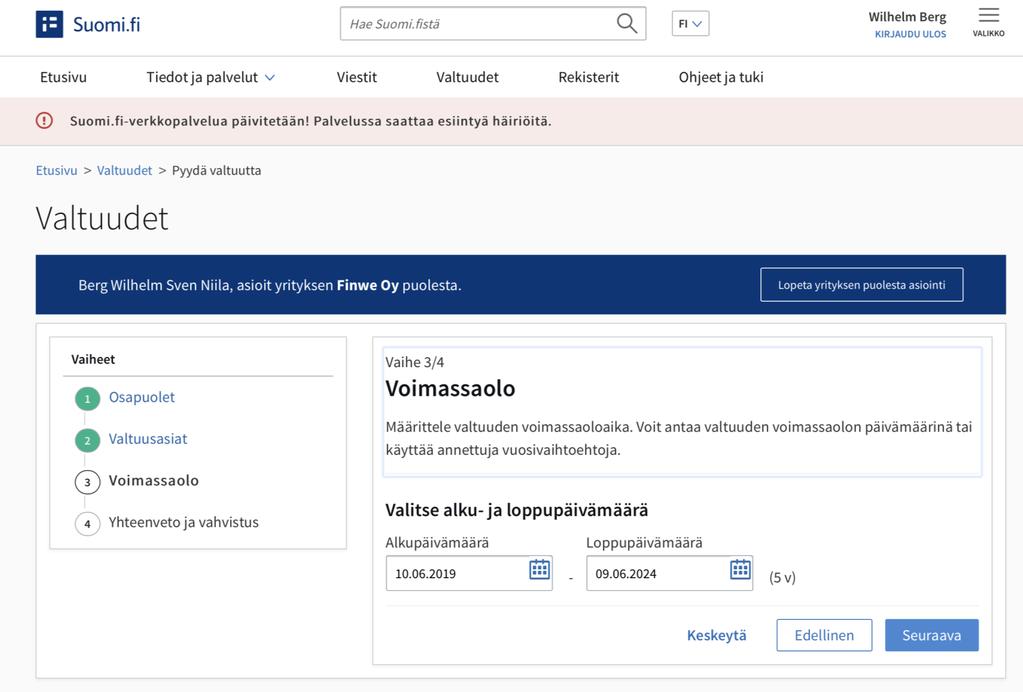Click the Edellinen button
The width and height of the screenshot is (1023, 692).
coord(824,635)
